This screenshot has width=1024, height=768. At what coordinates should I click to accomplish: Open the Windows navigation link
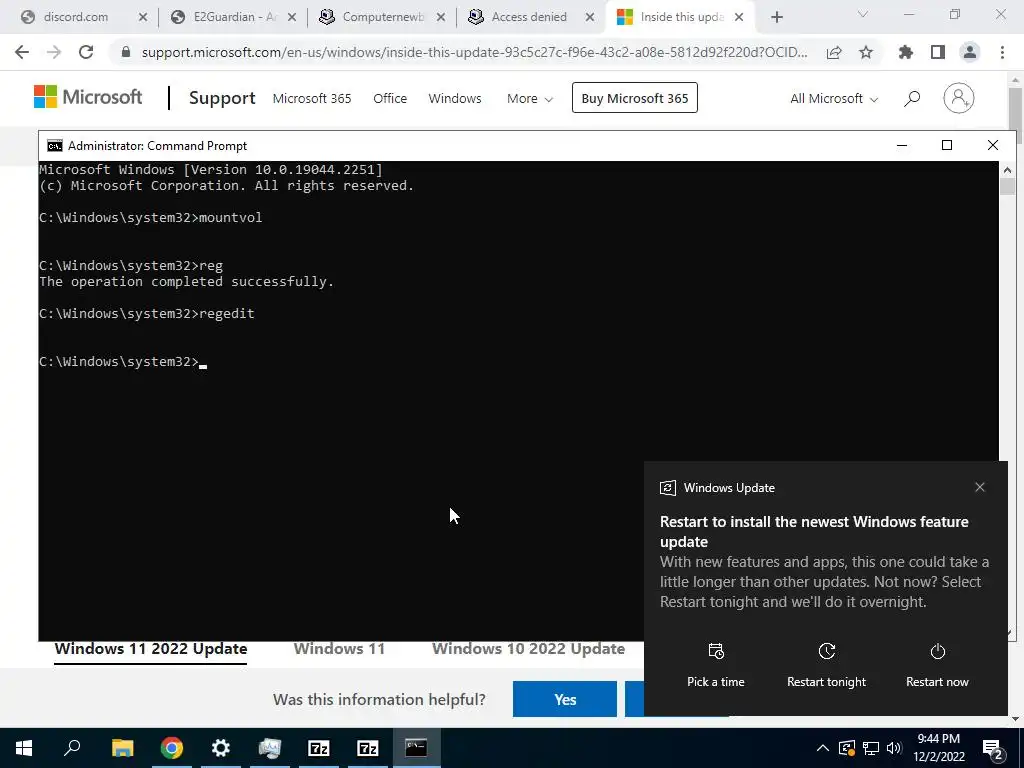(455, 99)
